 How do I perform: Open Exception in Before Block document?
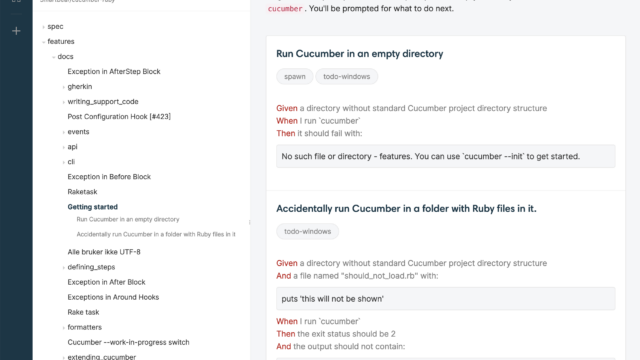click(109, 177)
